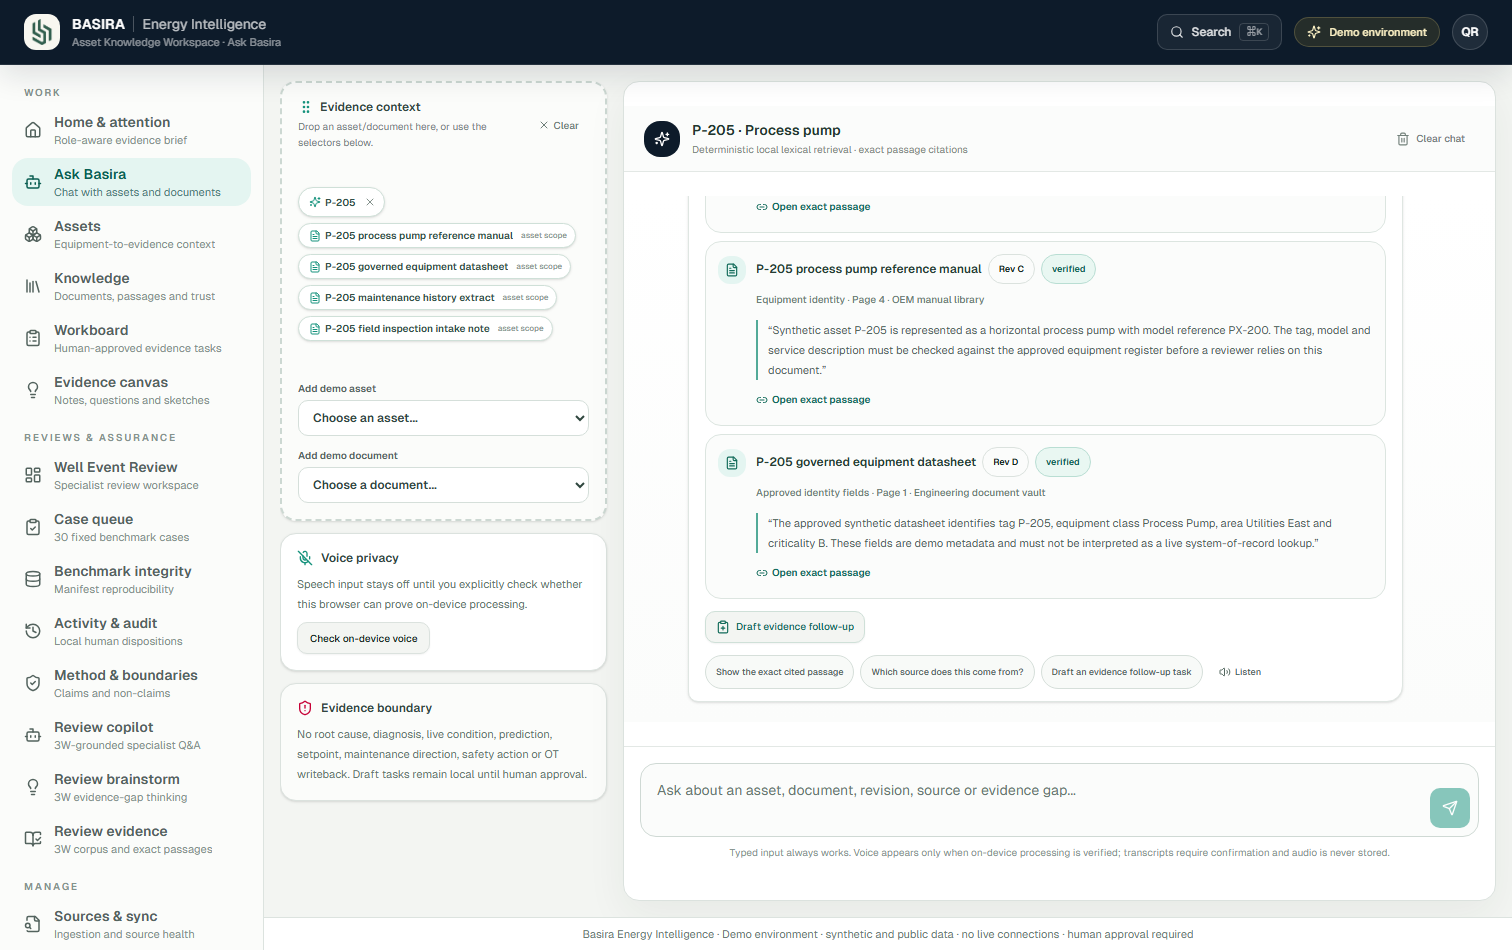Open the Search box in header
Image resolution: width=1512 pixels, height=950 pixels.
pyautogui.click(x=1219, y=32)
